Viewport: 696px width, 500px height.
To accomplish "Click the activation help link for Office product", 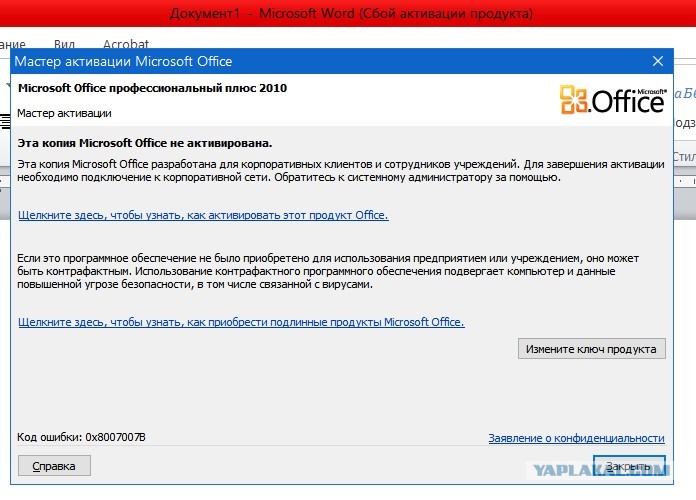I will point(203,215).
